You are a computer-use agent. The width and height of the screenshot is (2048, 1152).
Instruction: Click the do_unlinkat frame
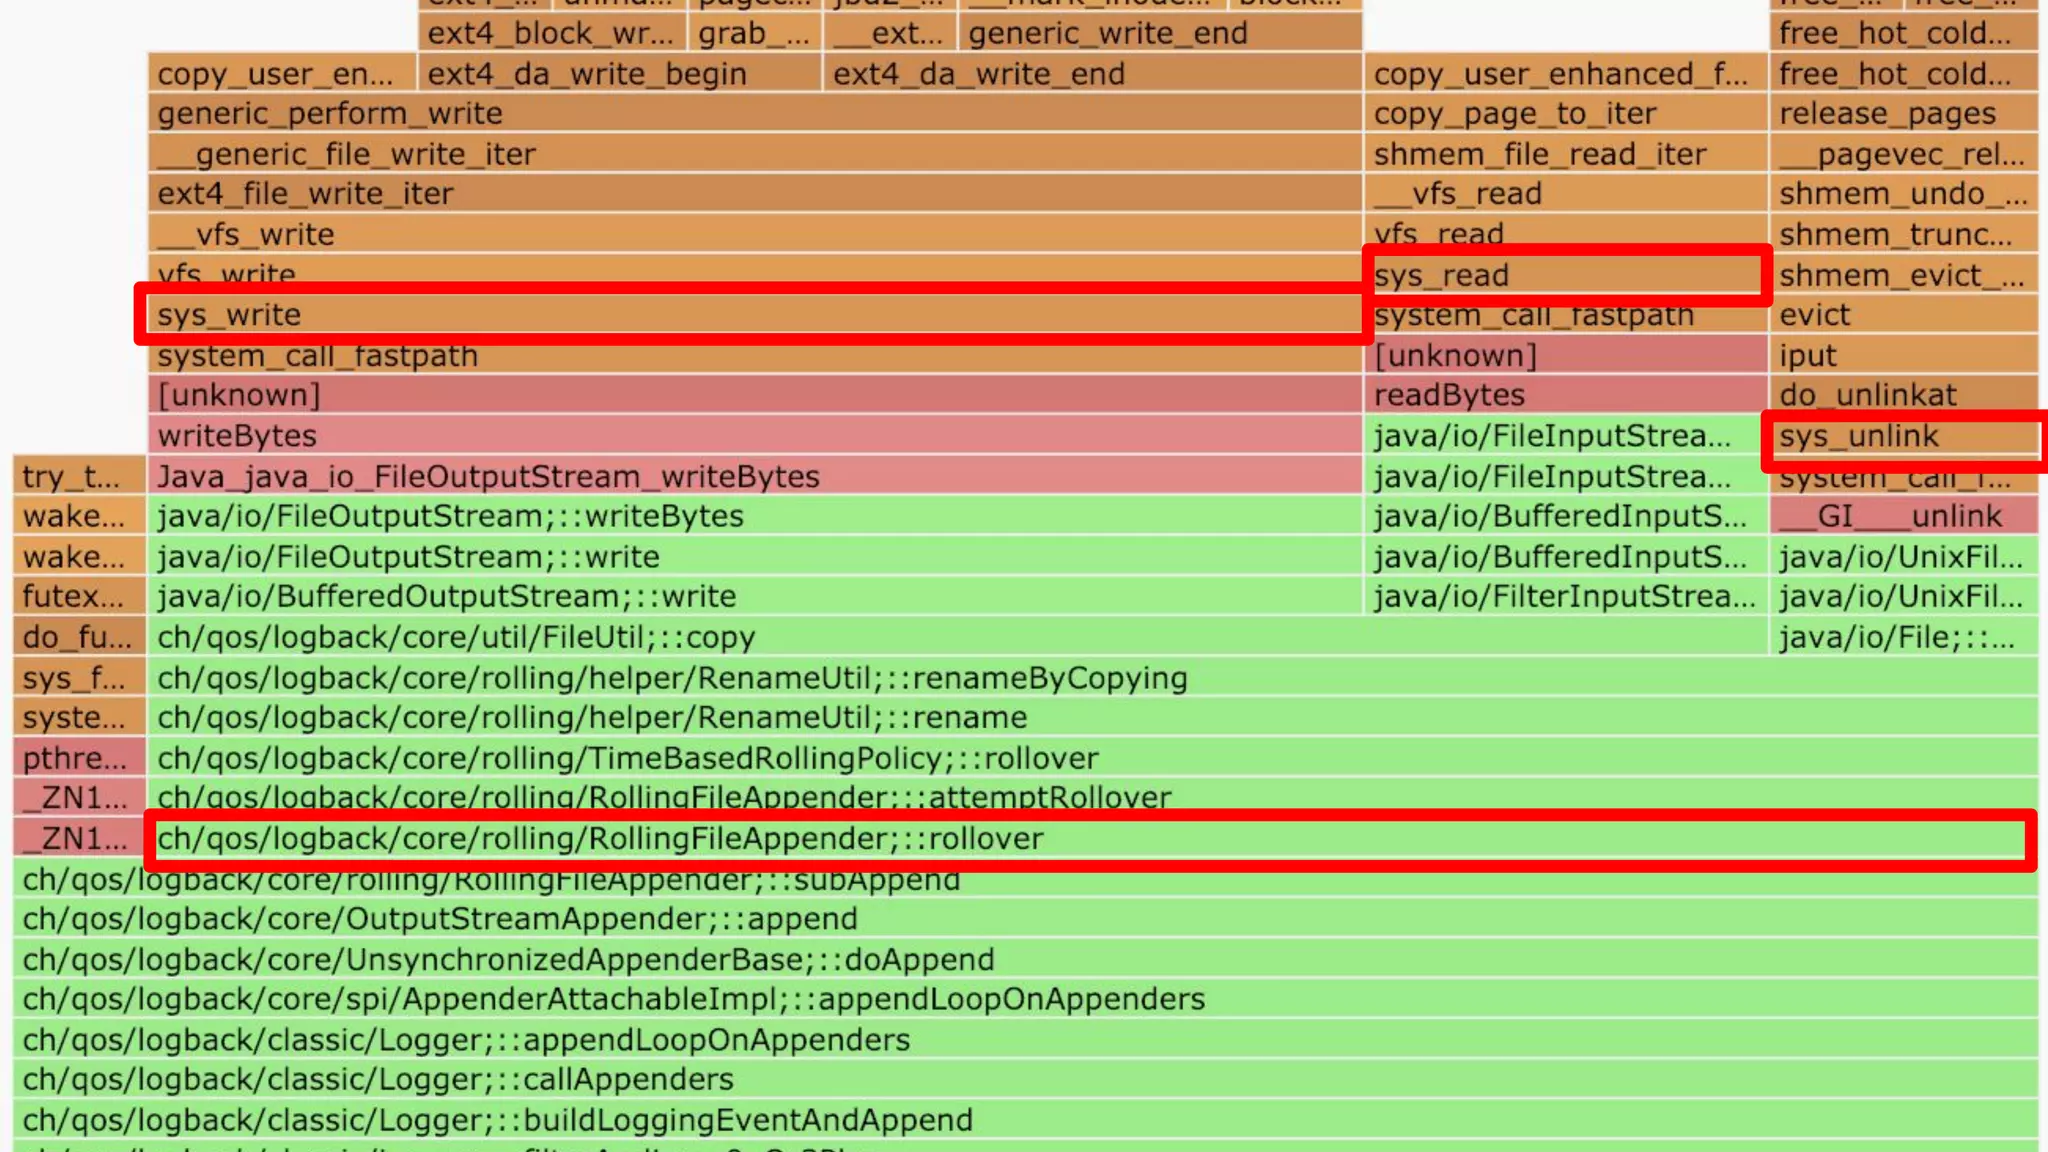[x=1904, y=395]
